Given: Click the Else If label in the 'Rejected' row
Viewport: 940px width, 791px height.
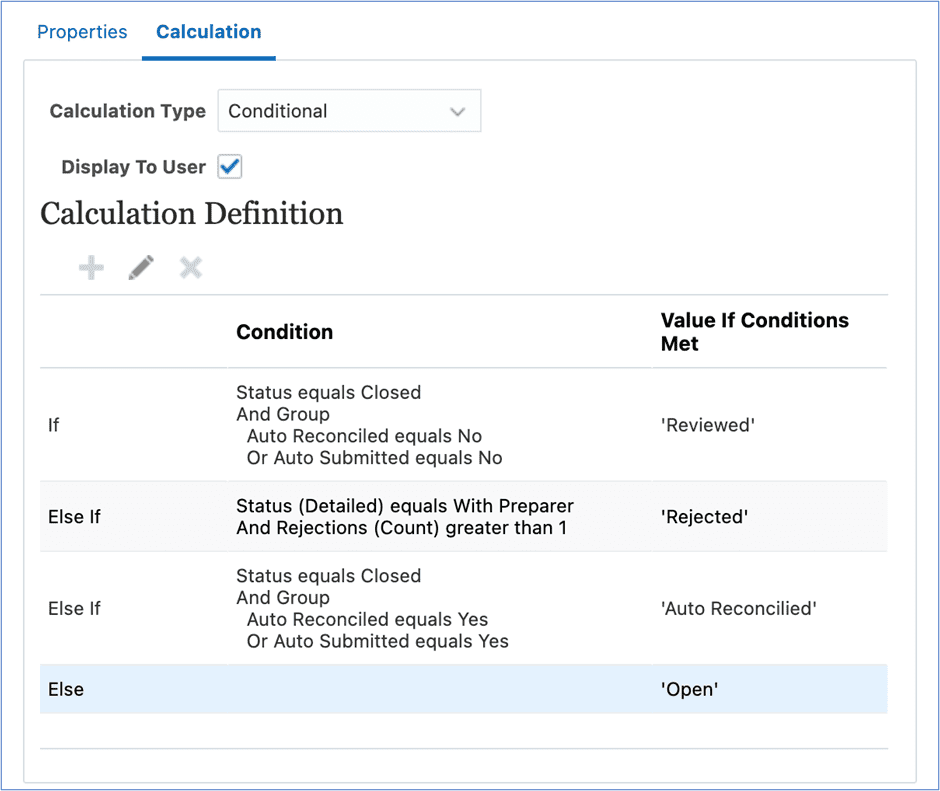Looking at the screenshot, I should click(74, 517).
